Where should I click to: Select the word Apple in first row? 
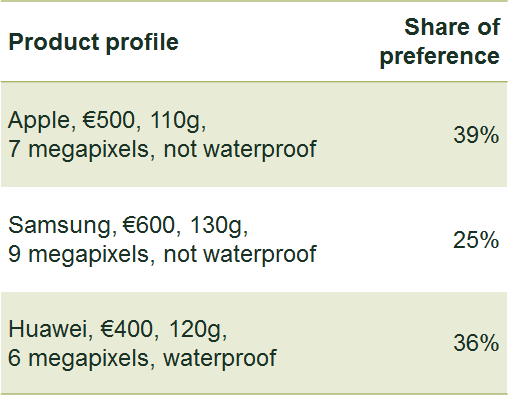[39, 122]
